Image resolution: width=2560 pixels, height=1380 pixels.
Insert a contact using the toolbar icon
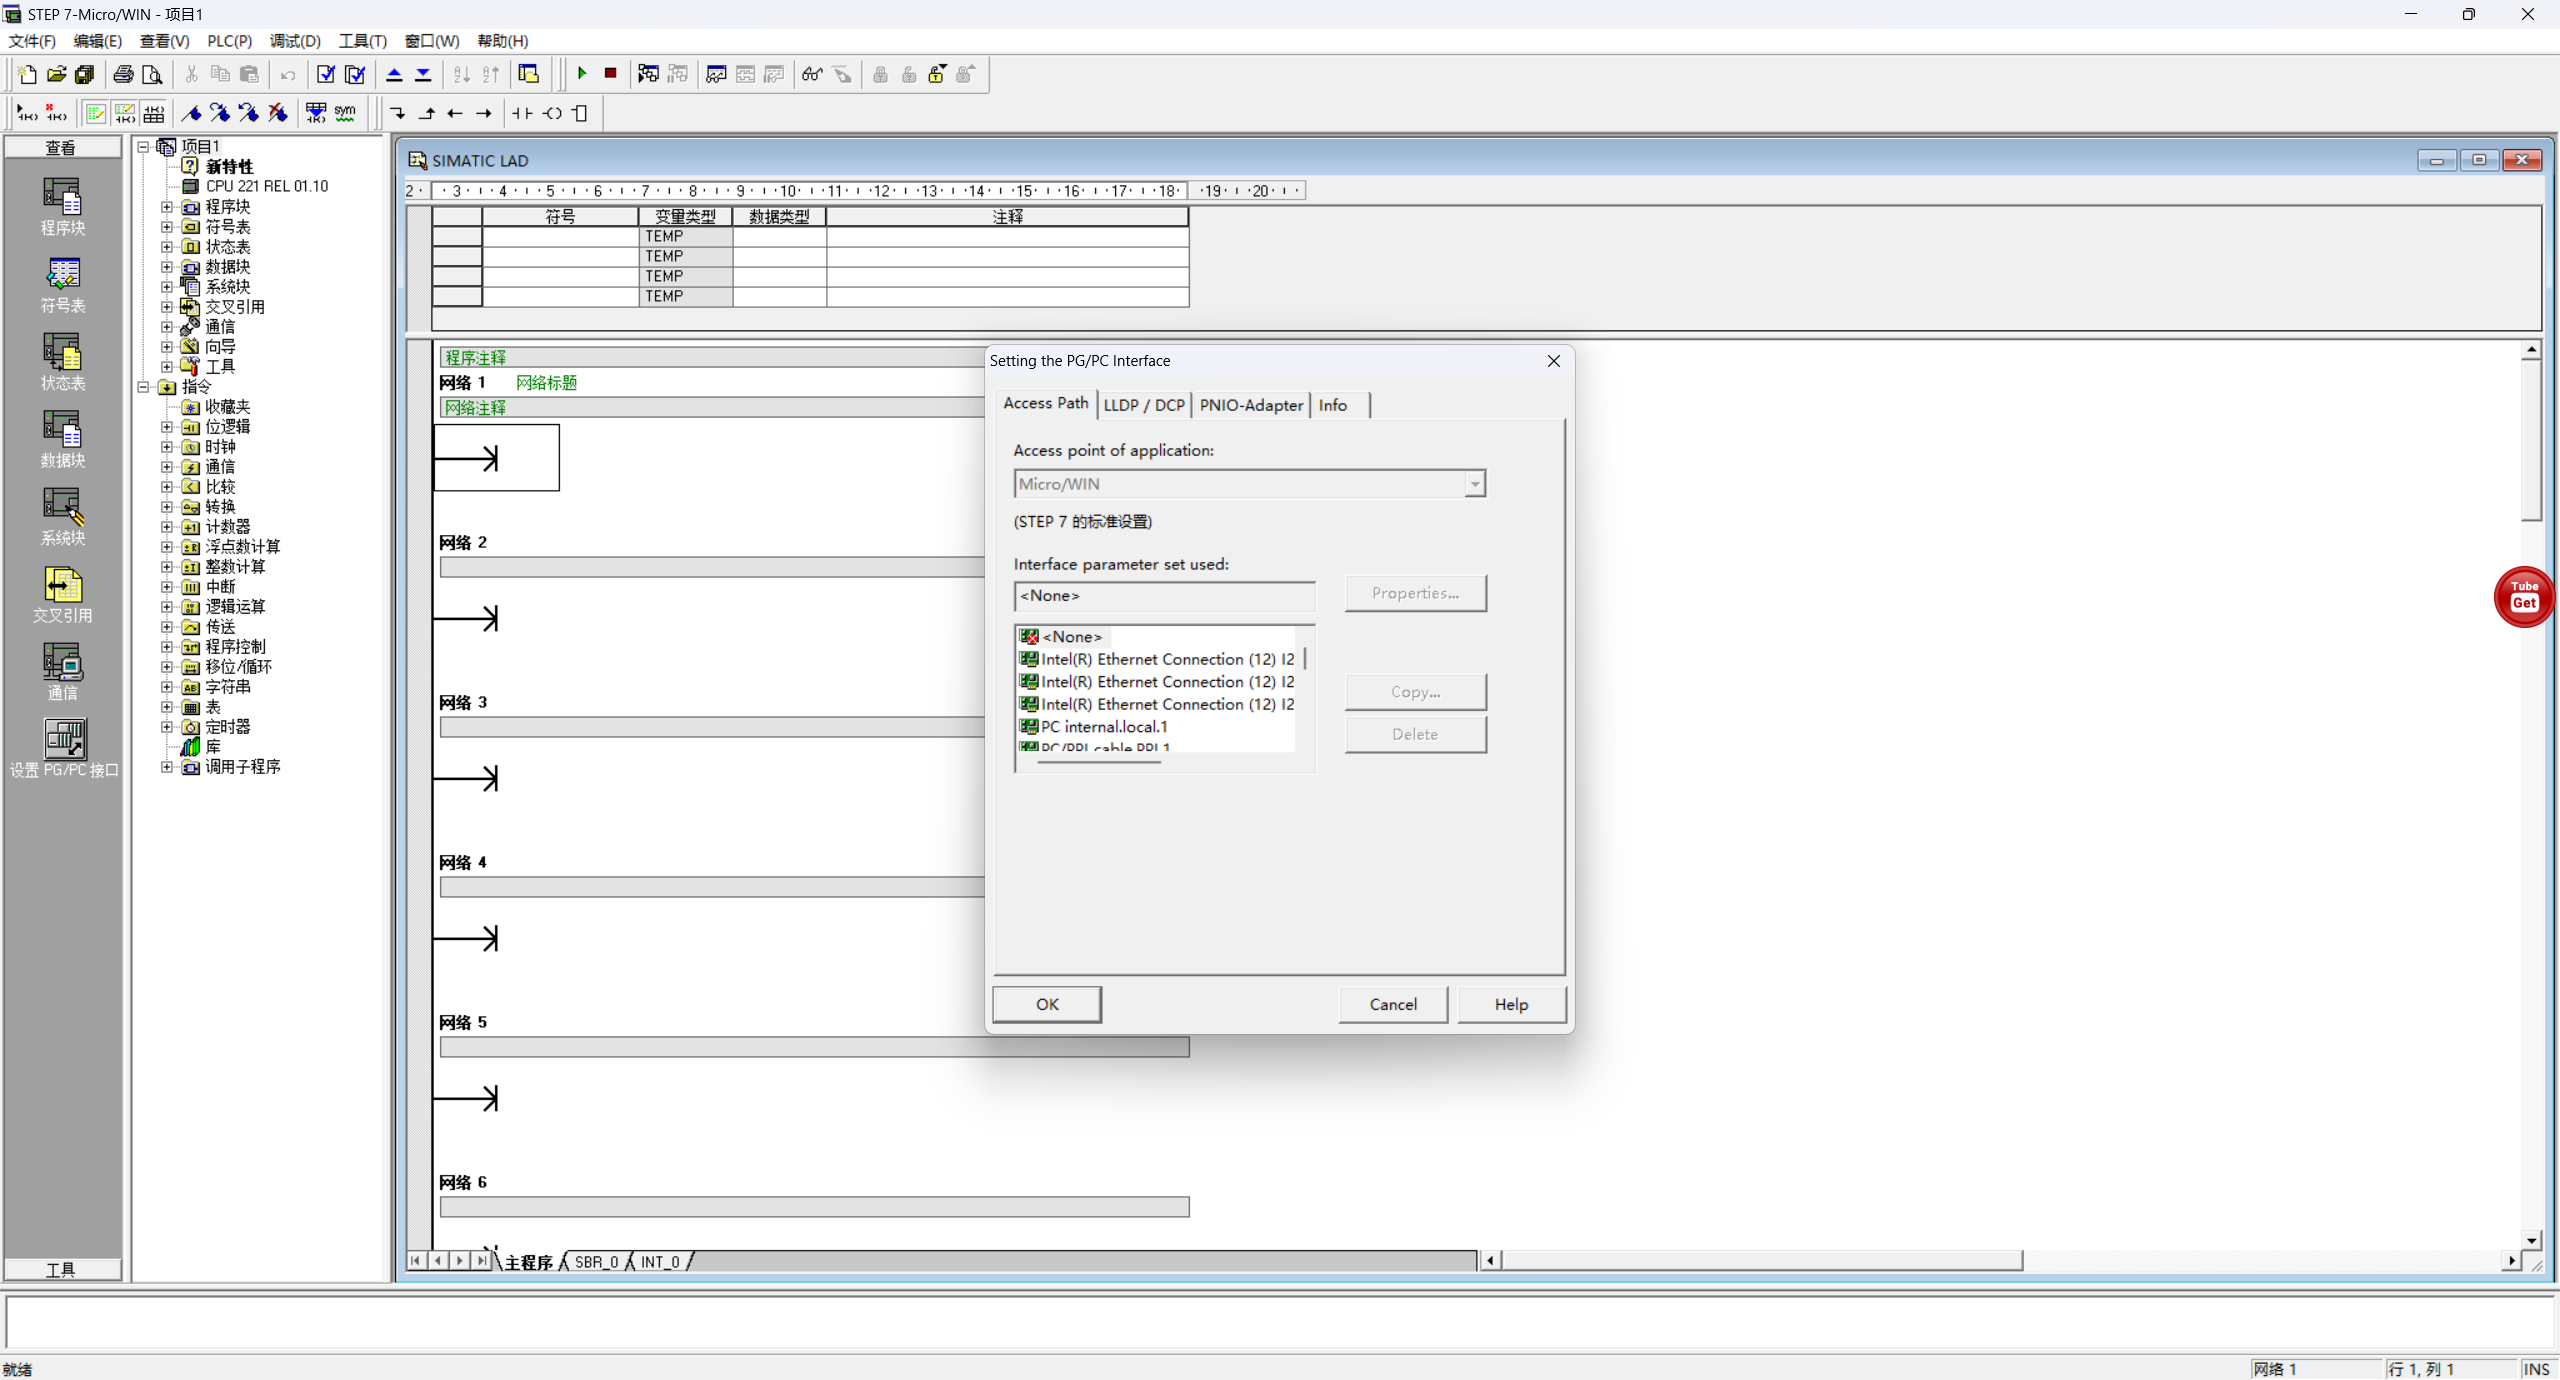[x=522, y=113]
